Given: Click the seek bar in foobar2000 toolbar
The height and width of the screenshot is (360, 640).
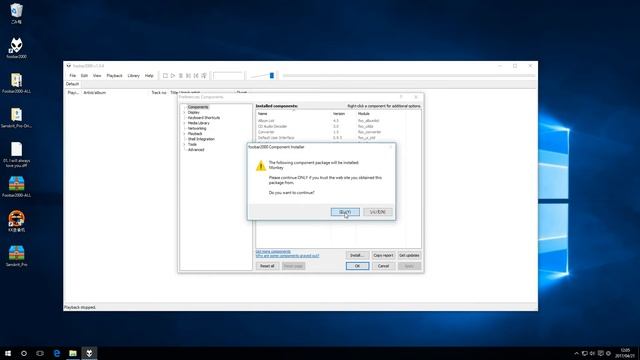Looking at the screenshot, I should (409, 76).
